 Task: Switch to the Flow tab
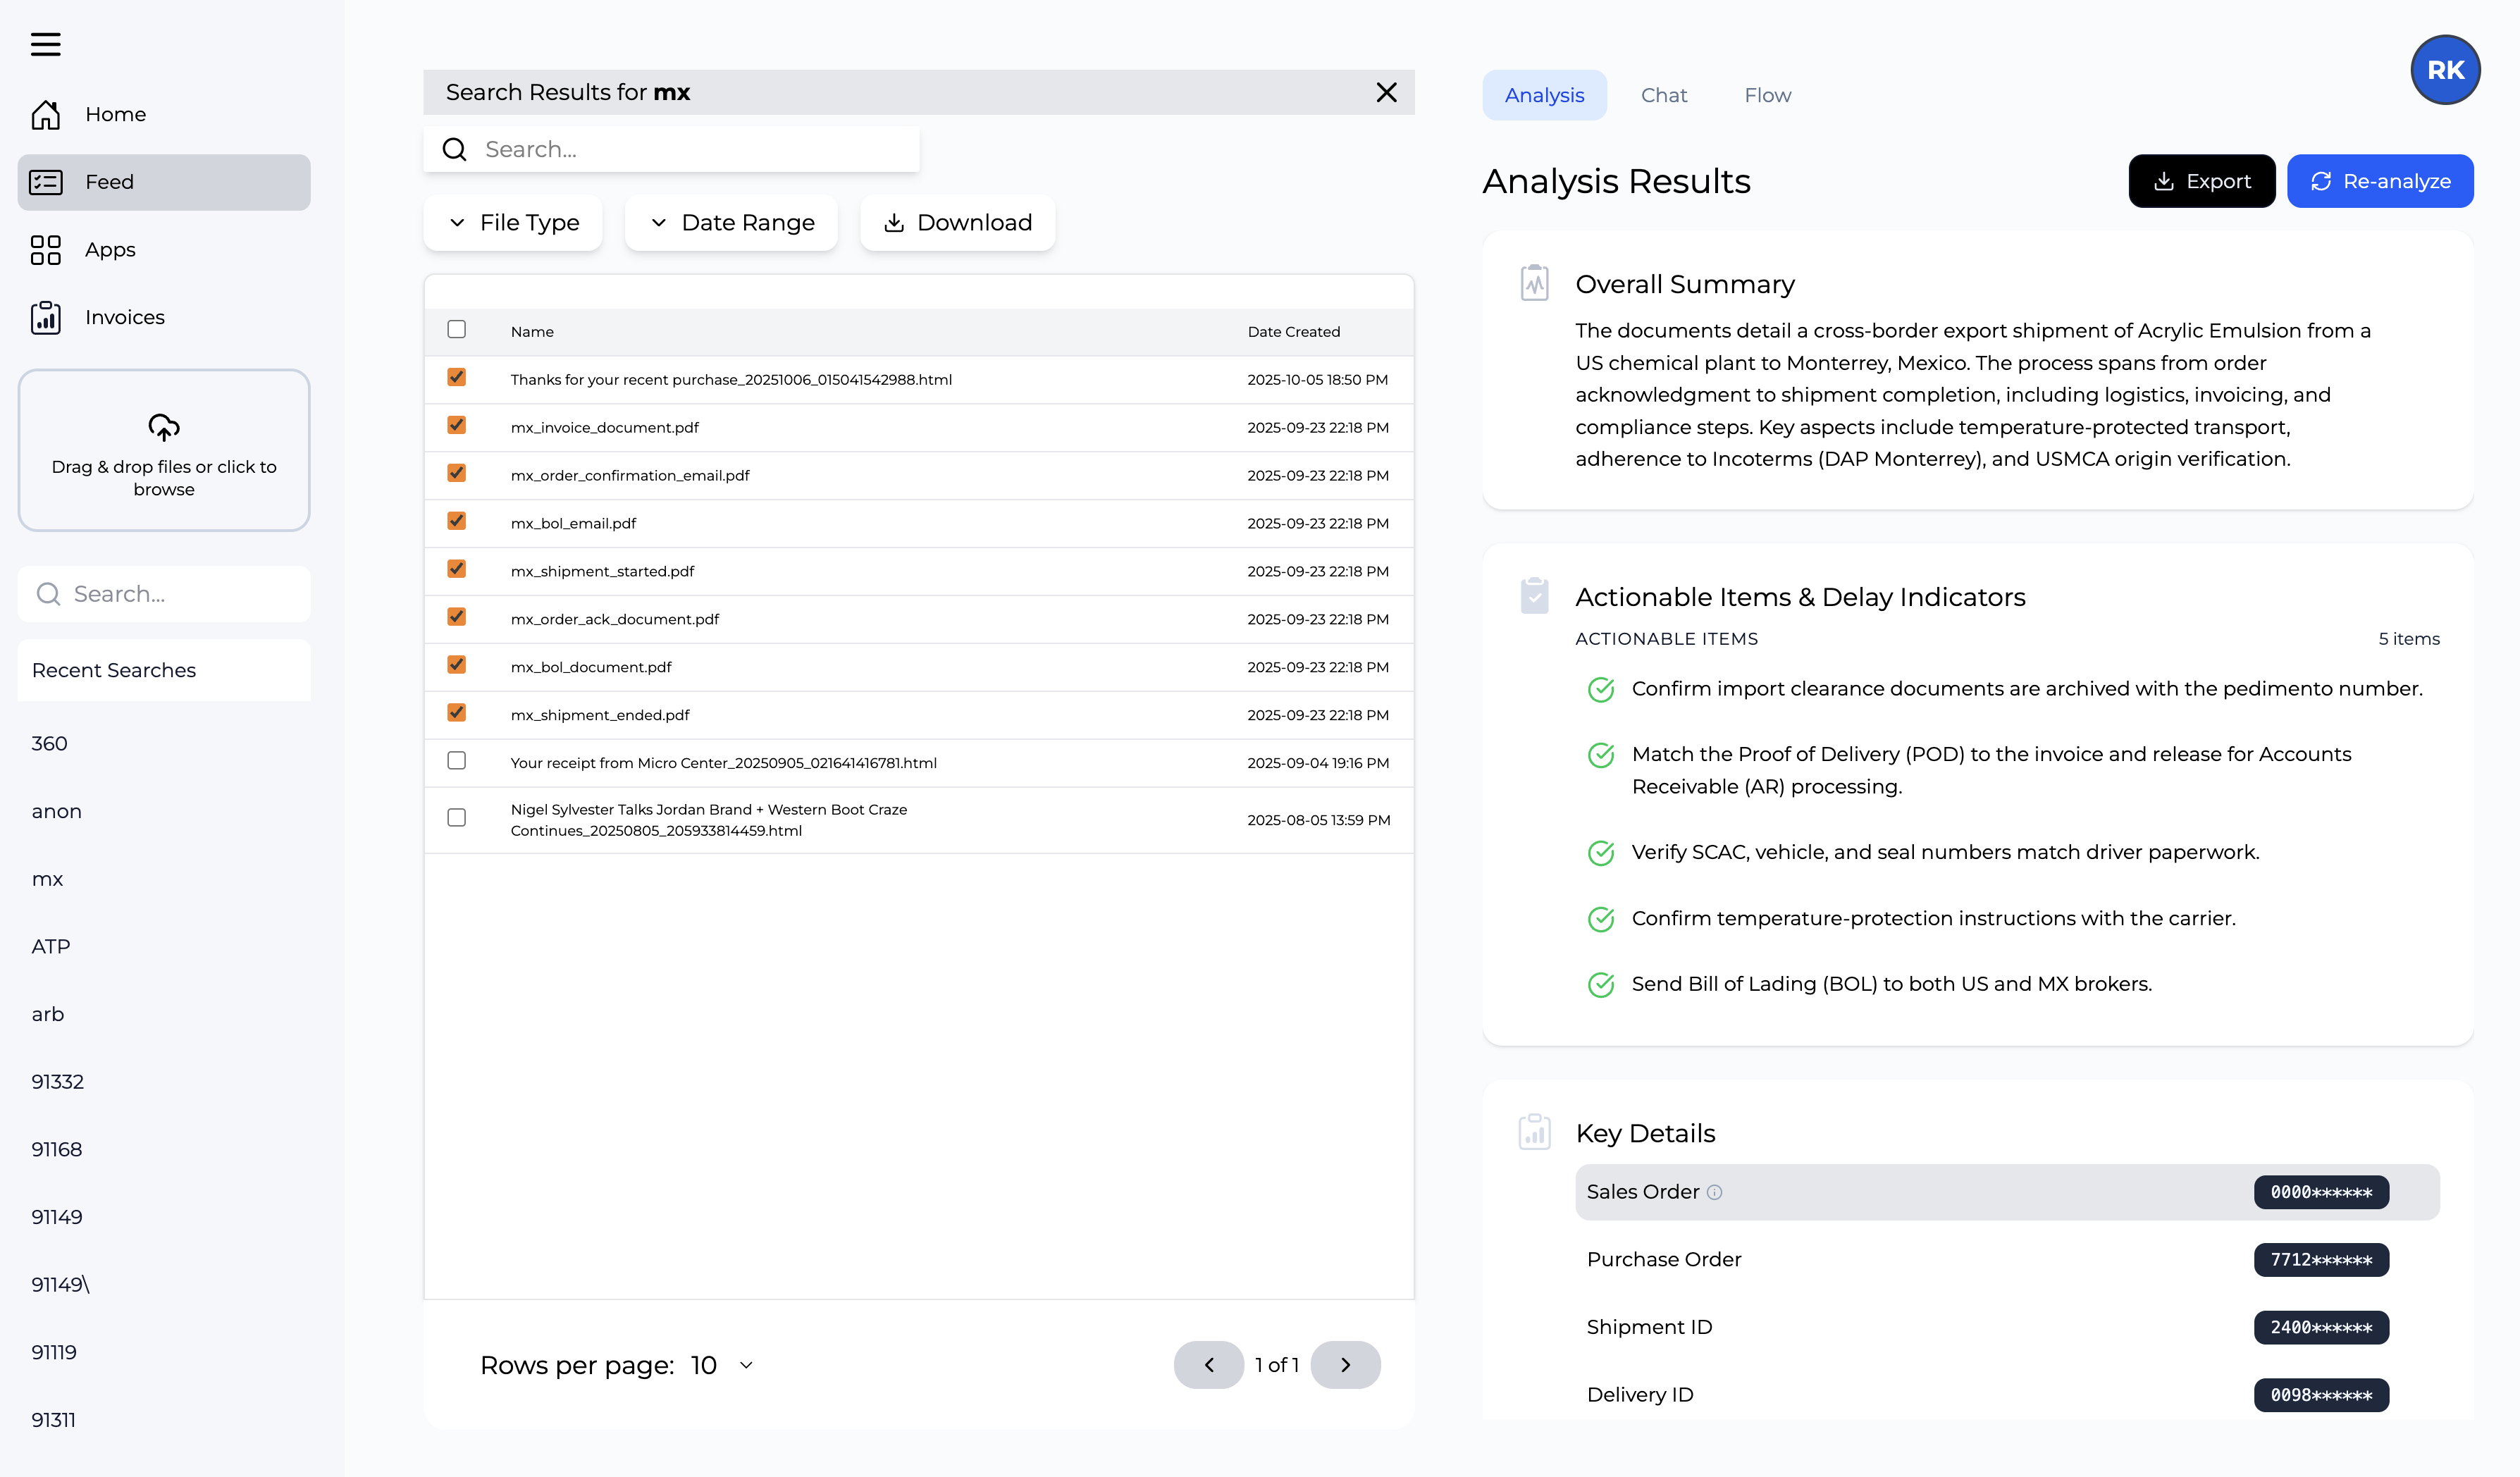[x=1767, y=95]
